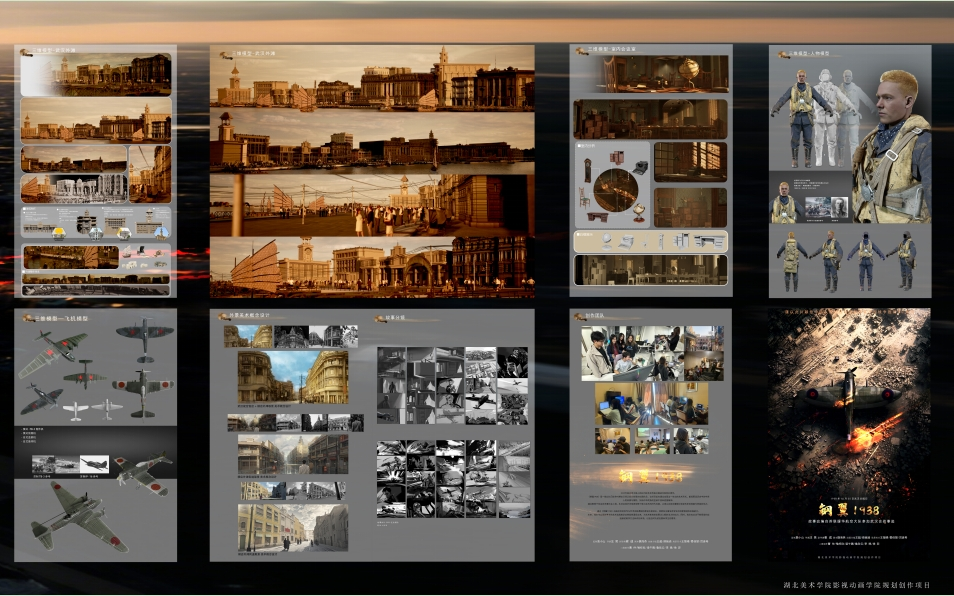954x596 pixels.
Task: Open the conference room render with the globe
Action: click(x=665, y=74)
